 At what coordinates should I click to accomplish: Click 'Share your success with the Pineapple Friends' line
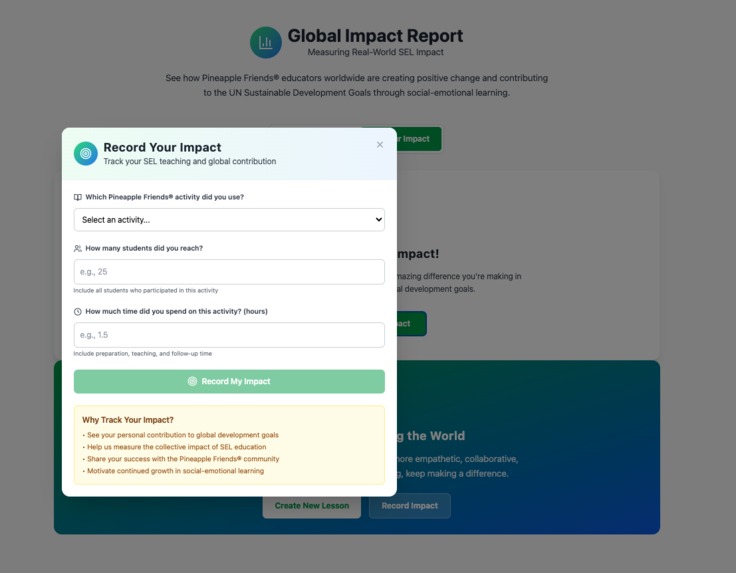pyautogui.click(x=181, y=459)
